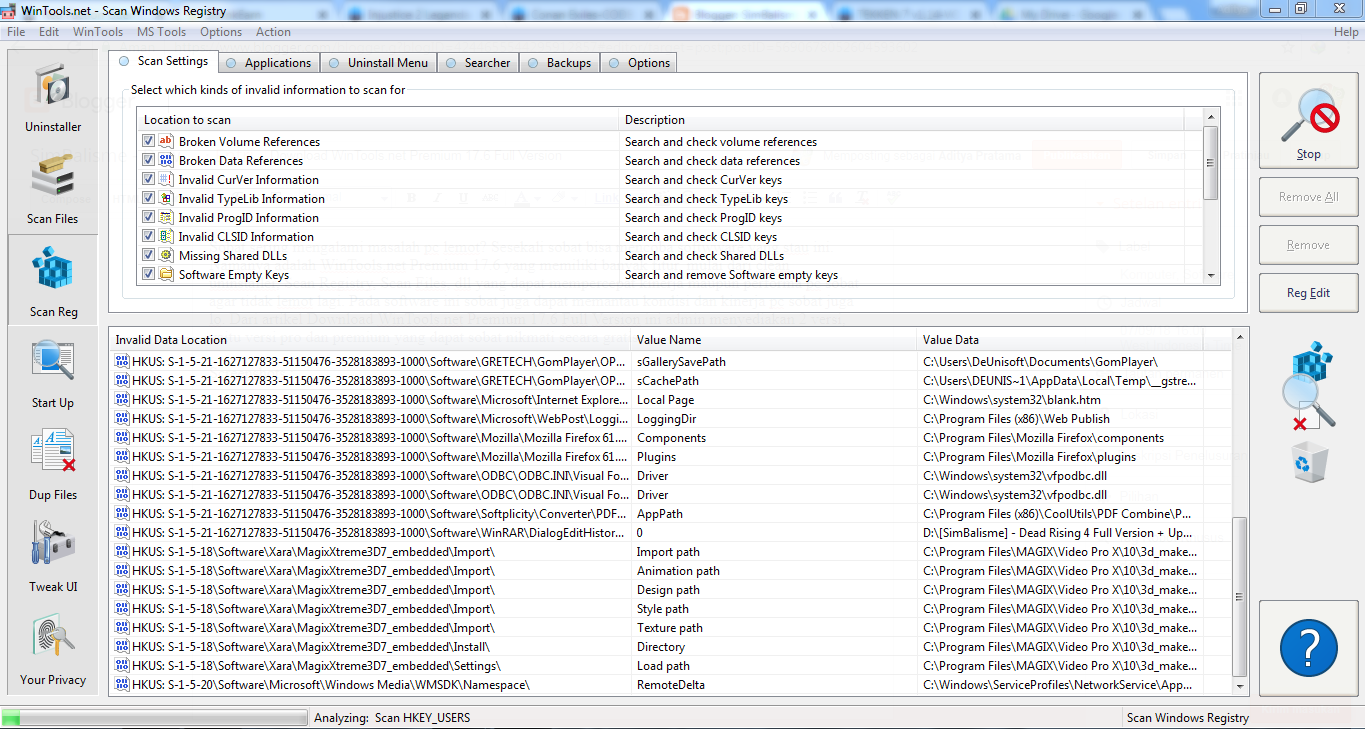Image resolution: width=1365 pixels, height=729 pixels.
Task: Switch to the Applications tab
Action: click(x=268, y=63)
